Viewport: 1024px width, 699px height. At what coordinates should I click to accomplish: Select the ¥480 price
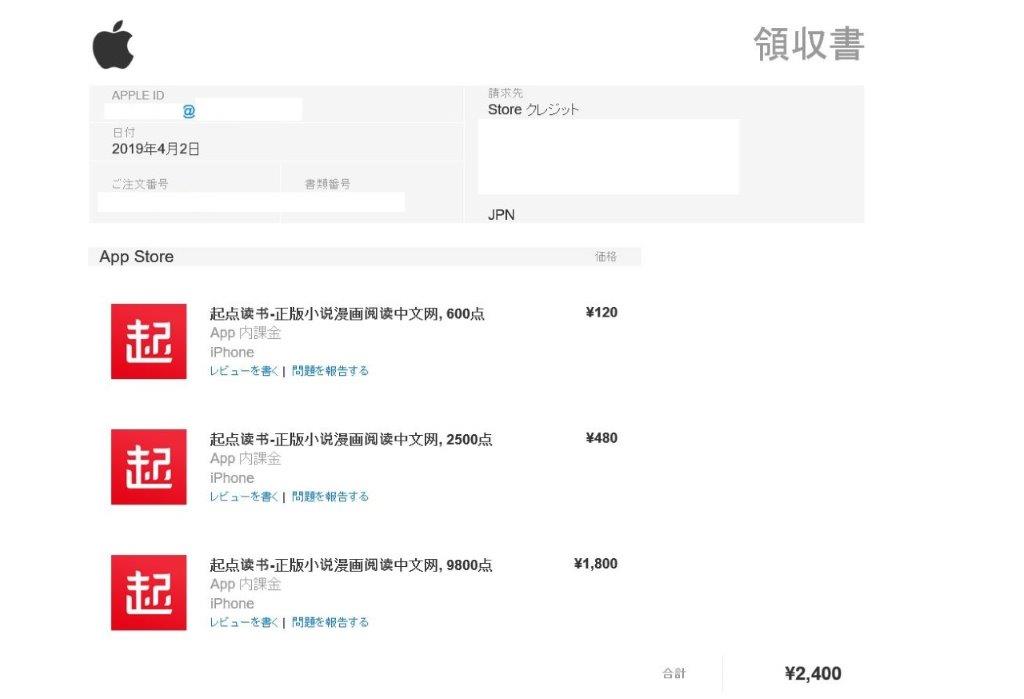(x=601, y=438)
